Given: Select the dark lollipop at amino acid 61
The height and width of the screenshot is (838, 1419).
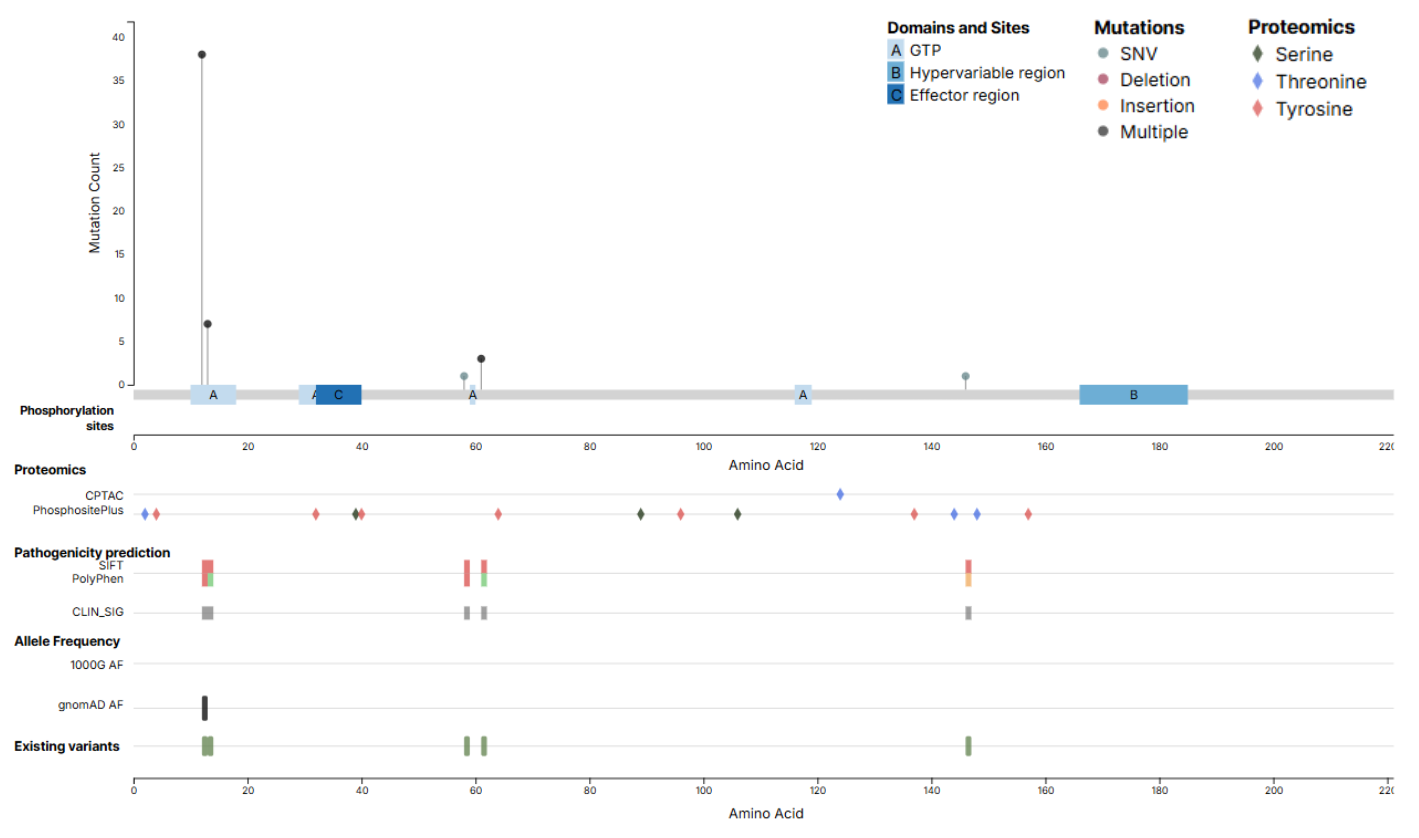Looking at the screenshot, I should 481,358.
